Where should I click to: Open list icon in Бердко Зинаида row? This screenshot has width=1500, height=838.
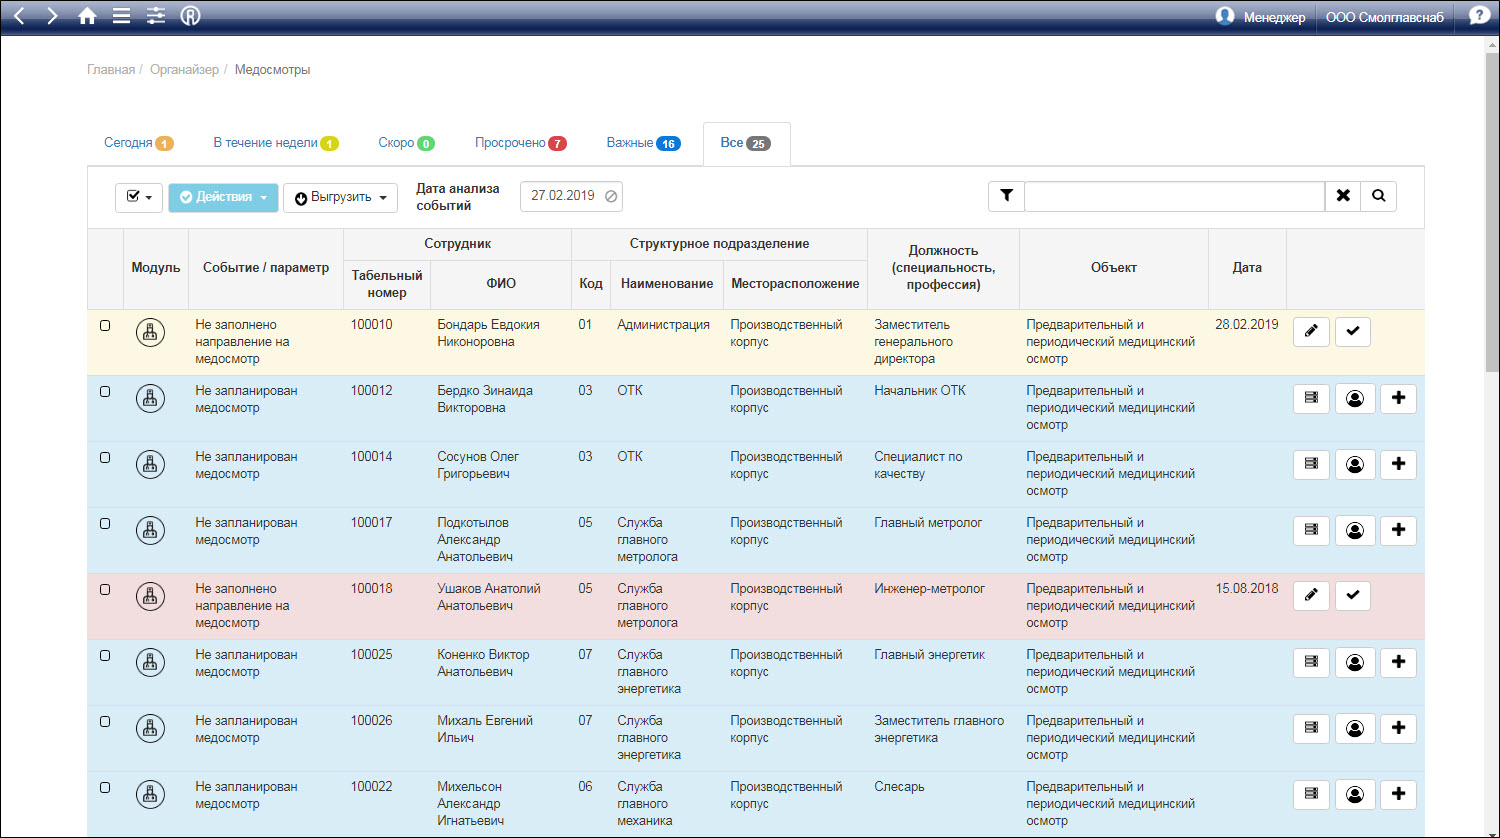[1311, 398]
